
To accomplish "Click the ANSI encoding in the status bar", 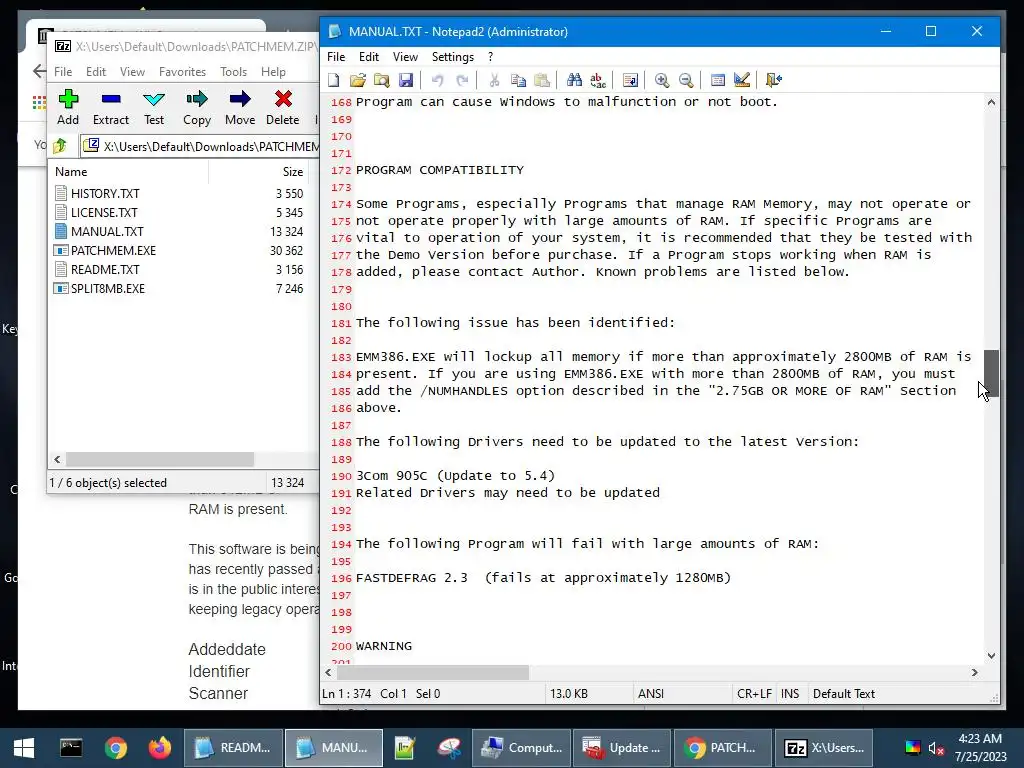I will pyautogui.click(x=650, y=694).
